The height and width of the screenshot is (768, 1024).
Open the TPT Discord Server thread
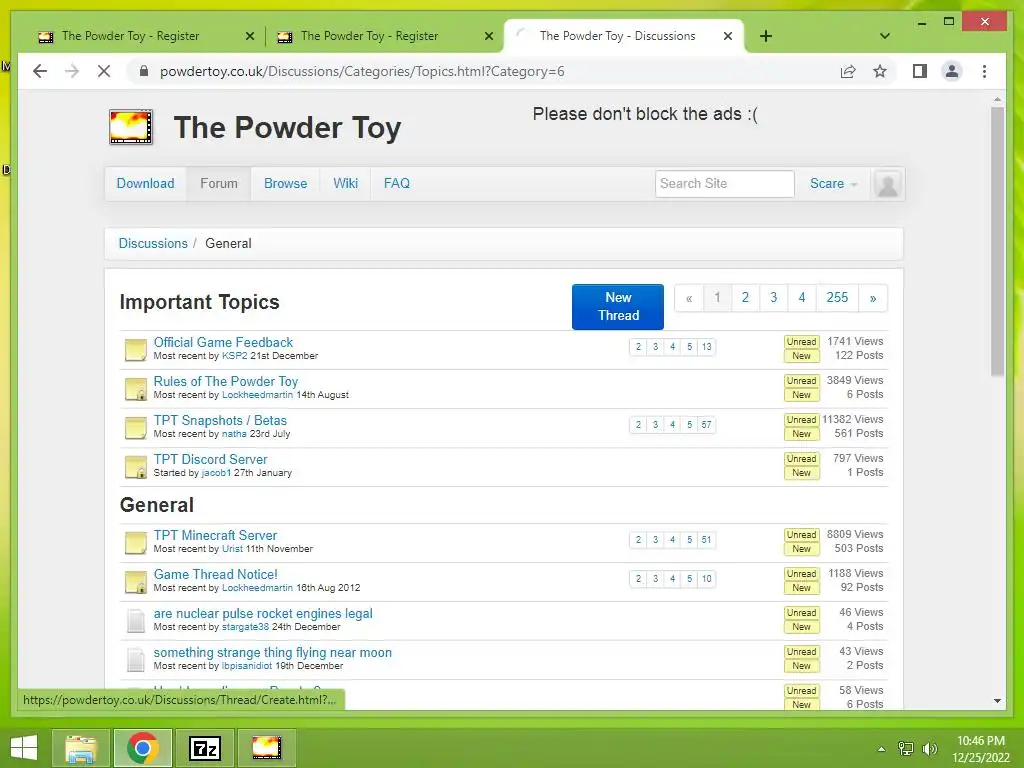point(210,459)
